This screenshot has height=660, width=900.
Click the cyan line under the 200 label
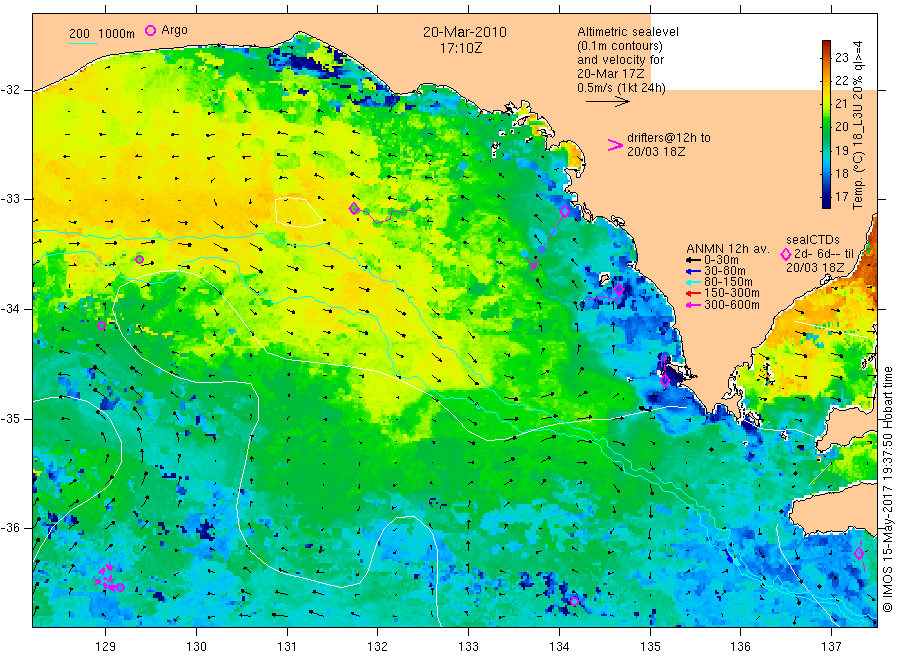pyautogui.click(x=83, y=42)
